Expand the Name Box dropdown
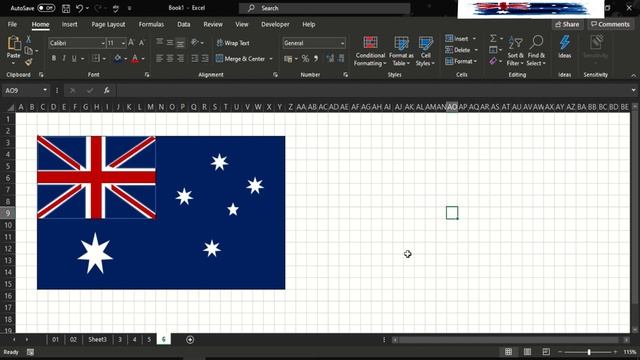Screen dimensions: 640x360 tap(45, 90)
